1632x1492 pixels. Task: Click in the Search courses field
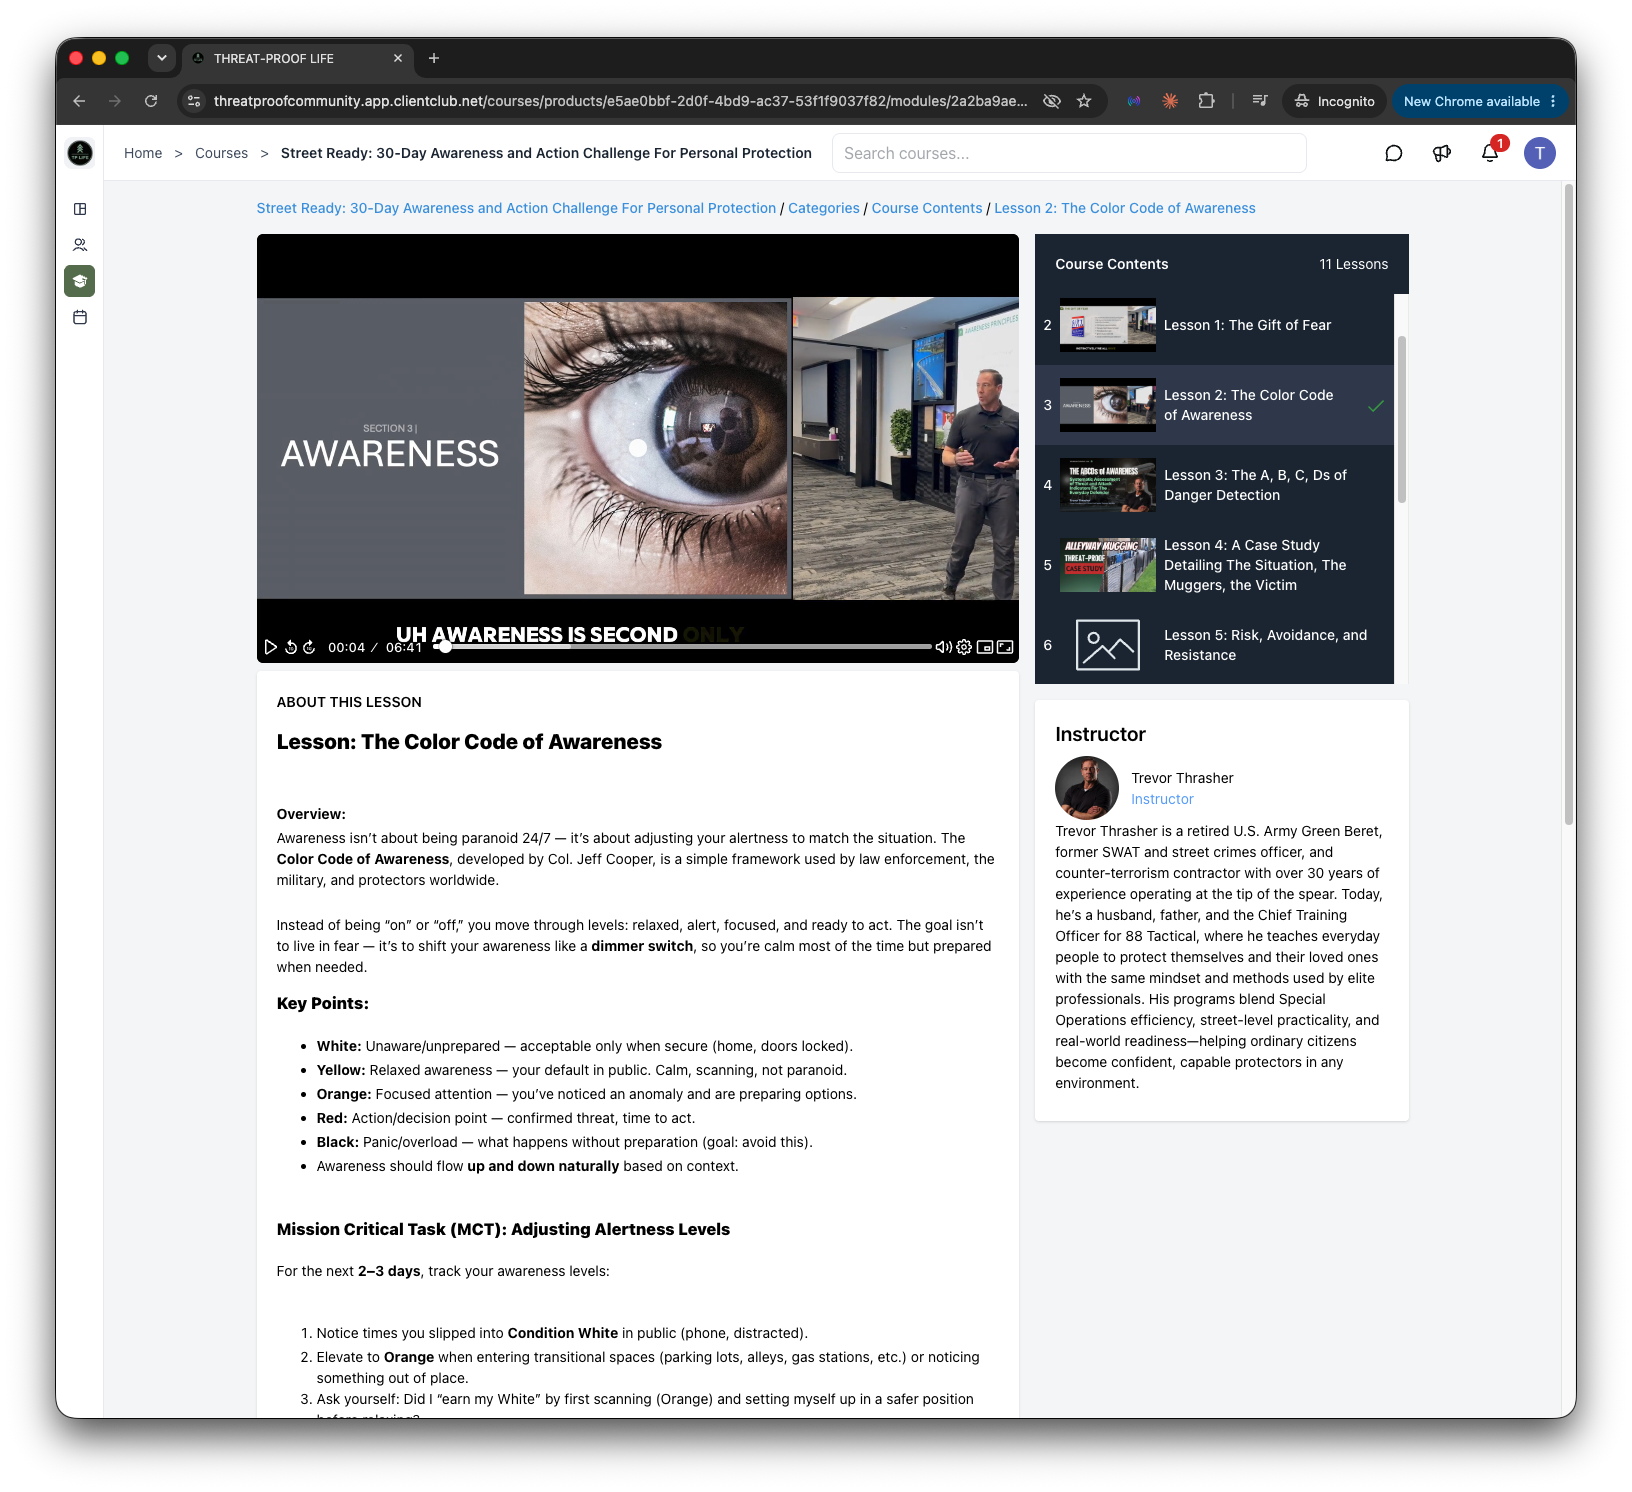[1069, 153]
